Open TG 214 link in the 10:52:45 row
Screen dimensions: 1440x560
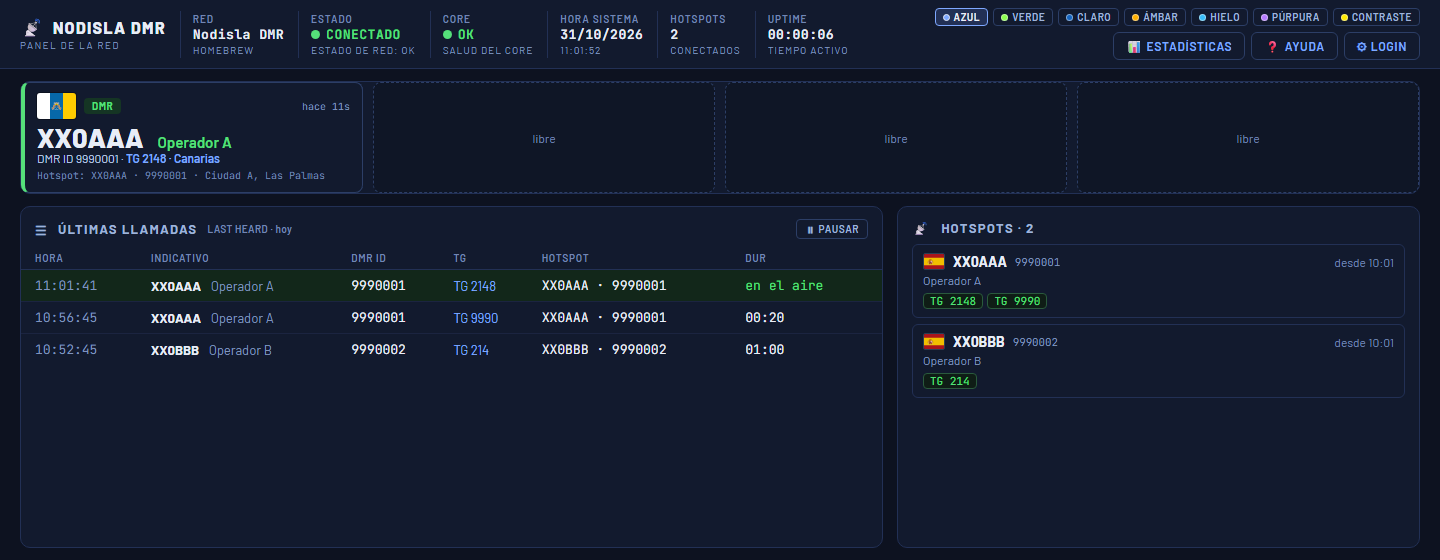point(471,350)
